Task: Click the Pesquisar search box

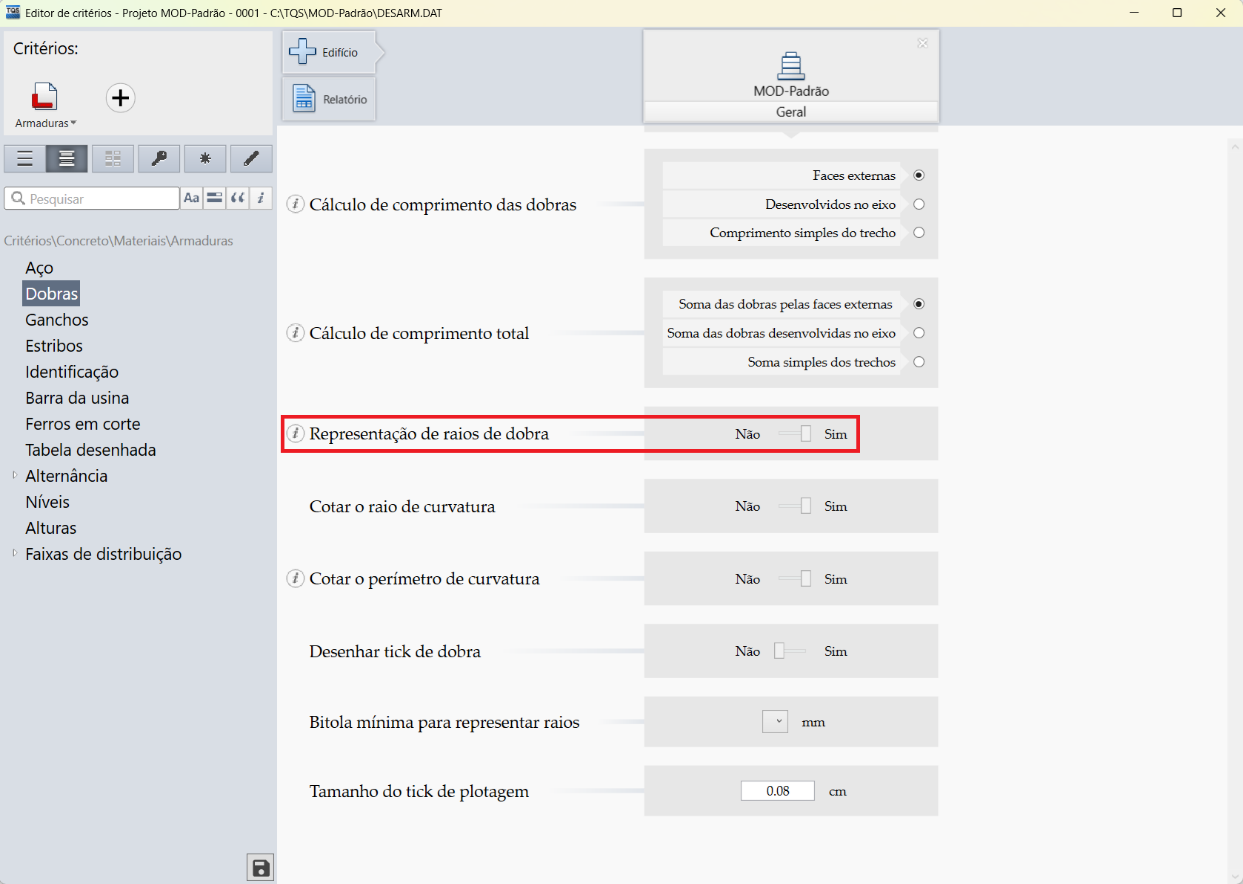Action: [91, 198]
